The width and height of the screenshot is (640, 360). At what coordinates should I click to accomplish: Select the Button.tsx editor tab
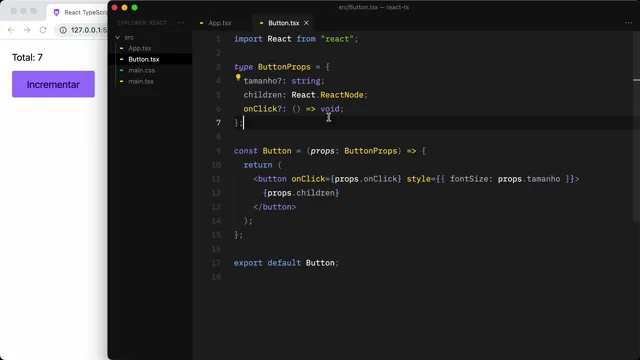(283, 23)
